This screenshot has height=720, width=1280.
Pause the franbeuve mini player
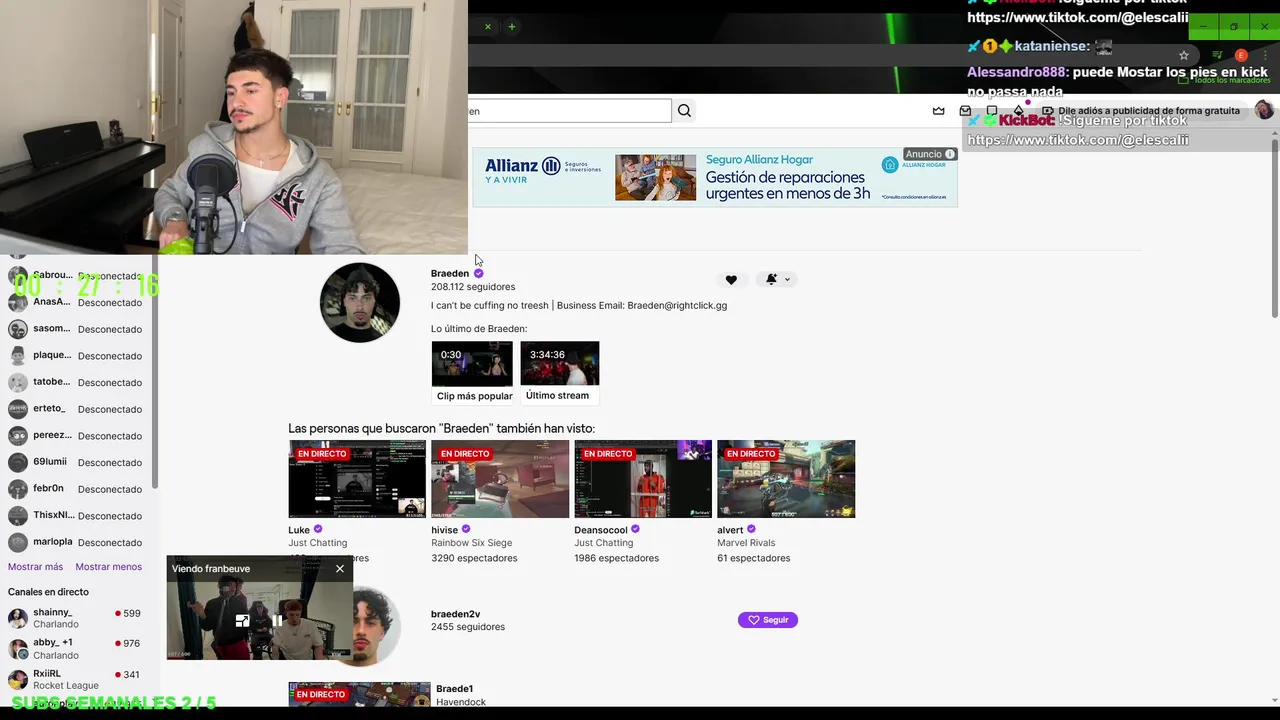pyautogui.click(x=277, y=621)
